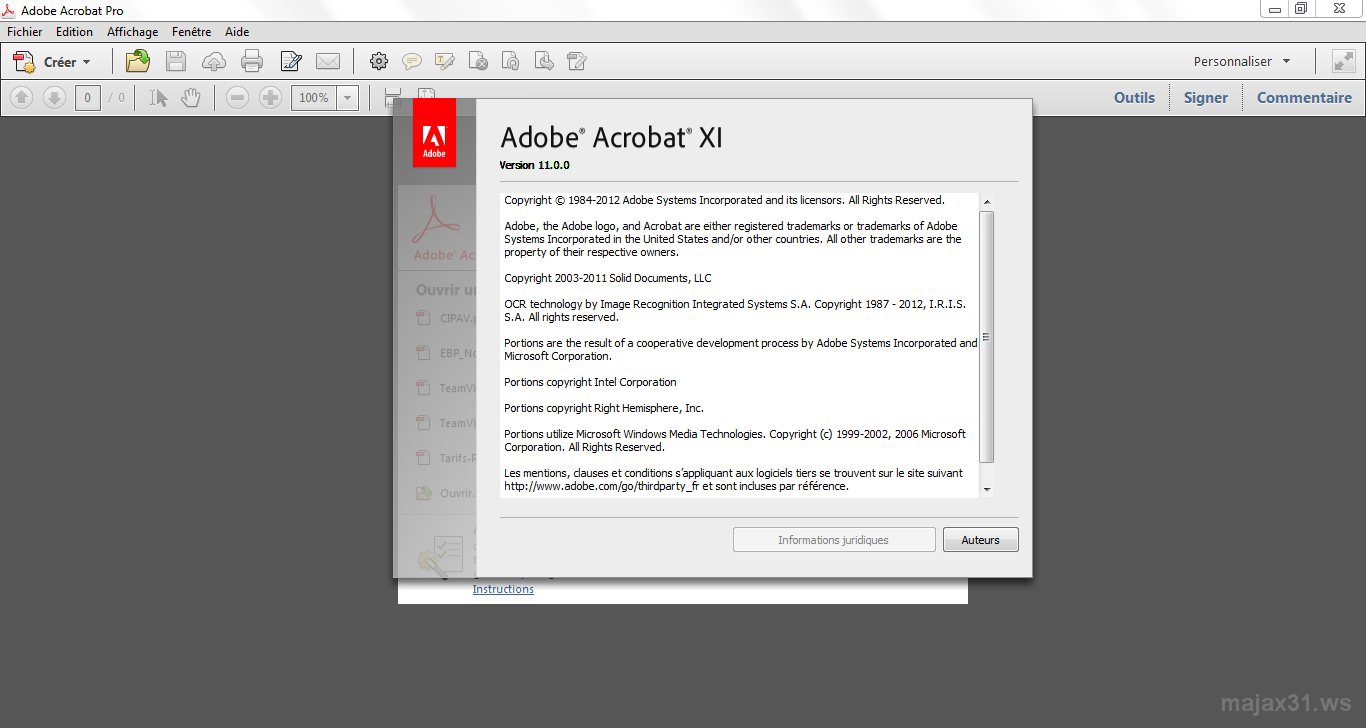This screenshot has width=1366, height=728.
Task: Expand the zoom percentage dropdown
Action: (x=346, y=97)
